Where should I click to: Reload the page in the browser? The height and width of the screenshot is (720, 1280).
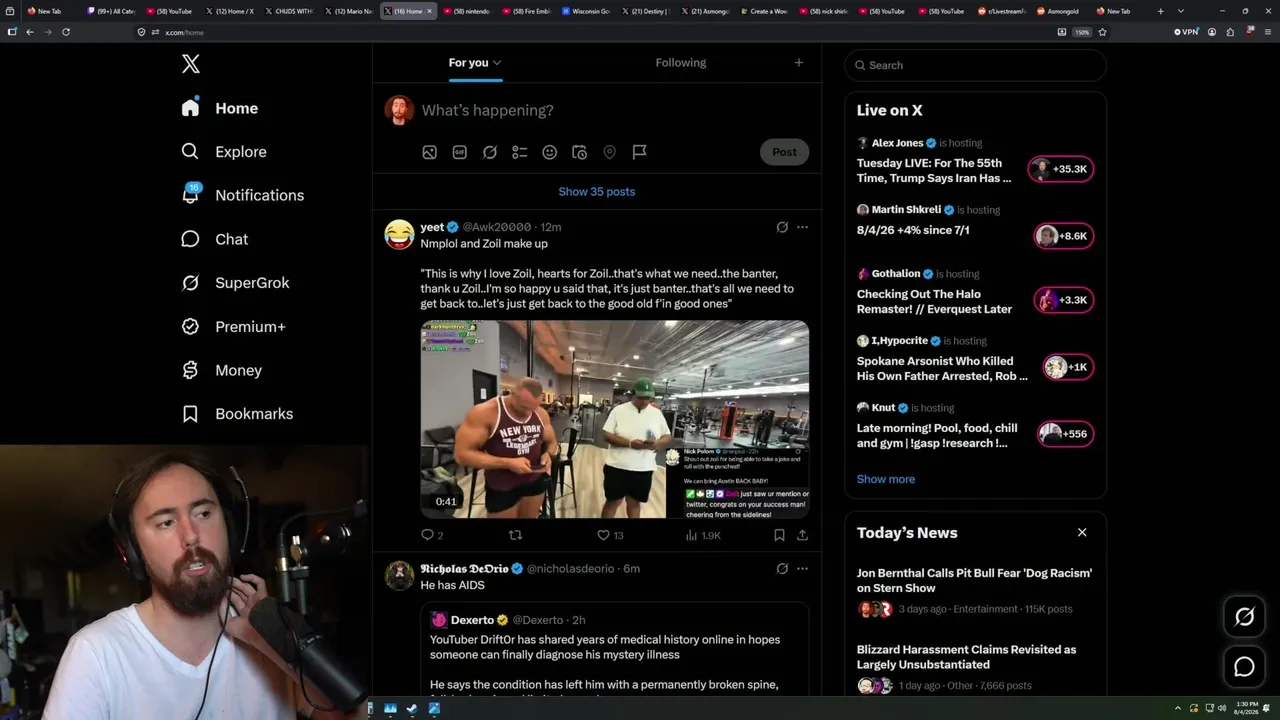tap(66, 32)
